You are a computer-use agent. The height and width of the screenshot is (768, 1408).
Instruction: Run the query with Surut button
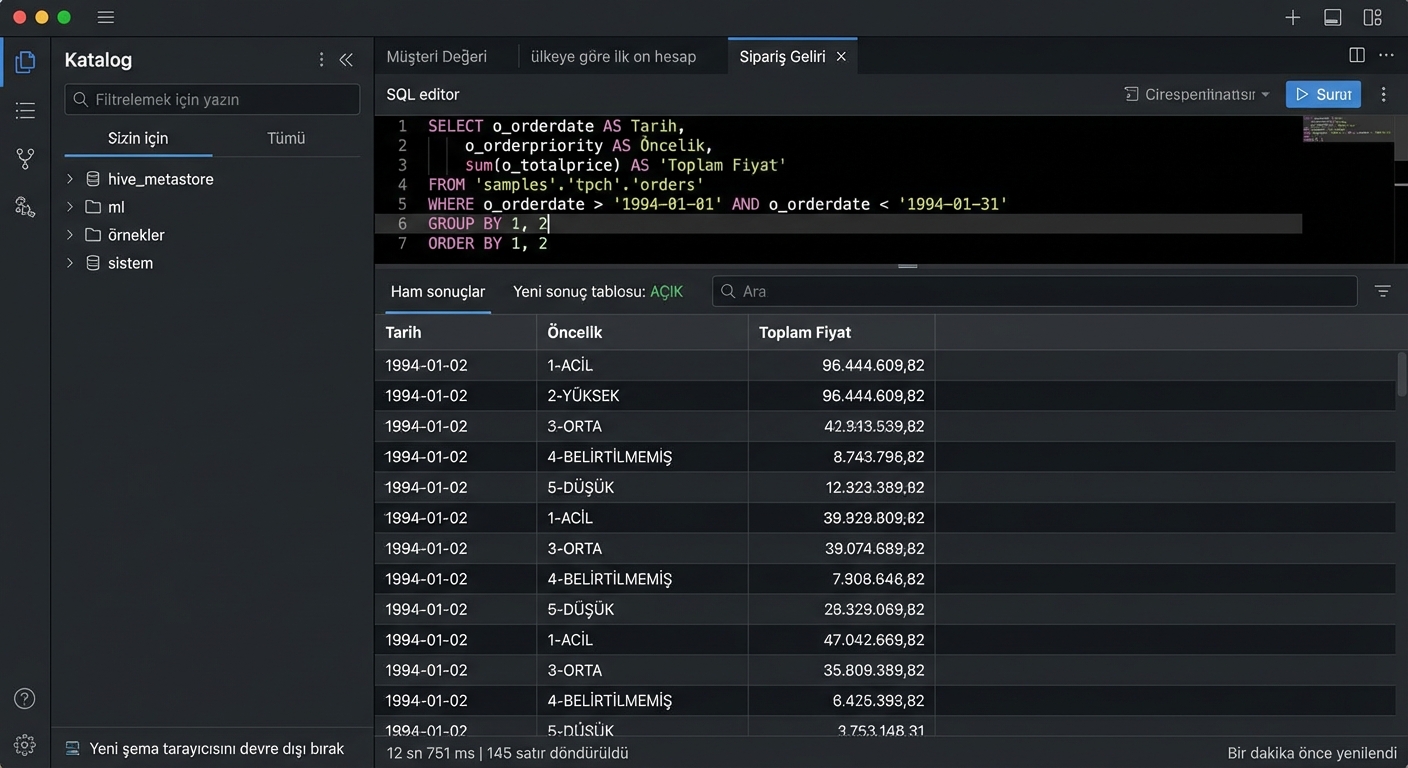pos(1323,94)
